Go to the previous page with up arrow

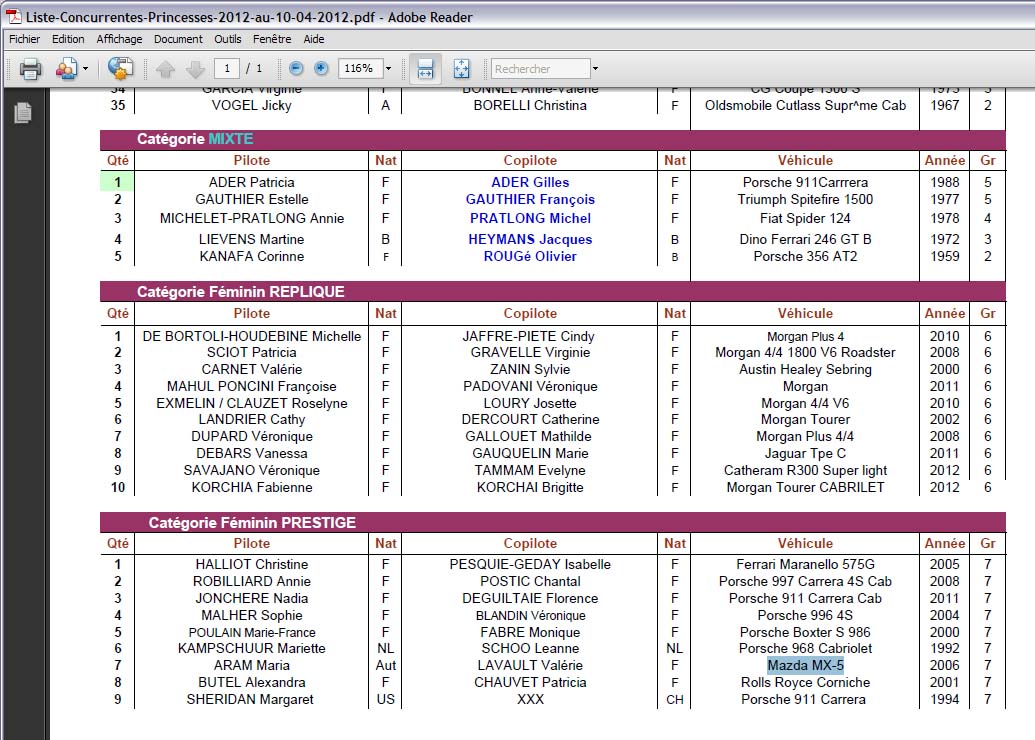(x=165, y=69)
